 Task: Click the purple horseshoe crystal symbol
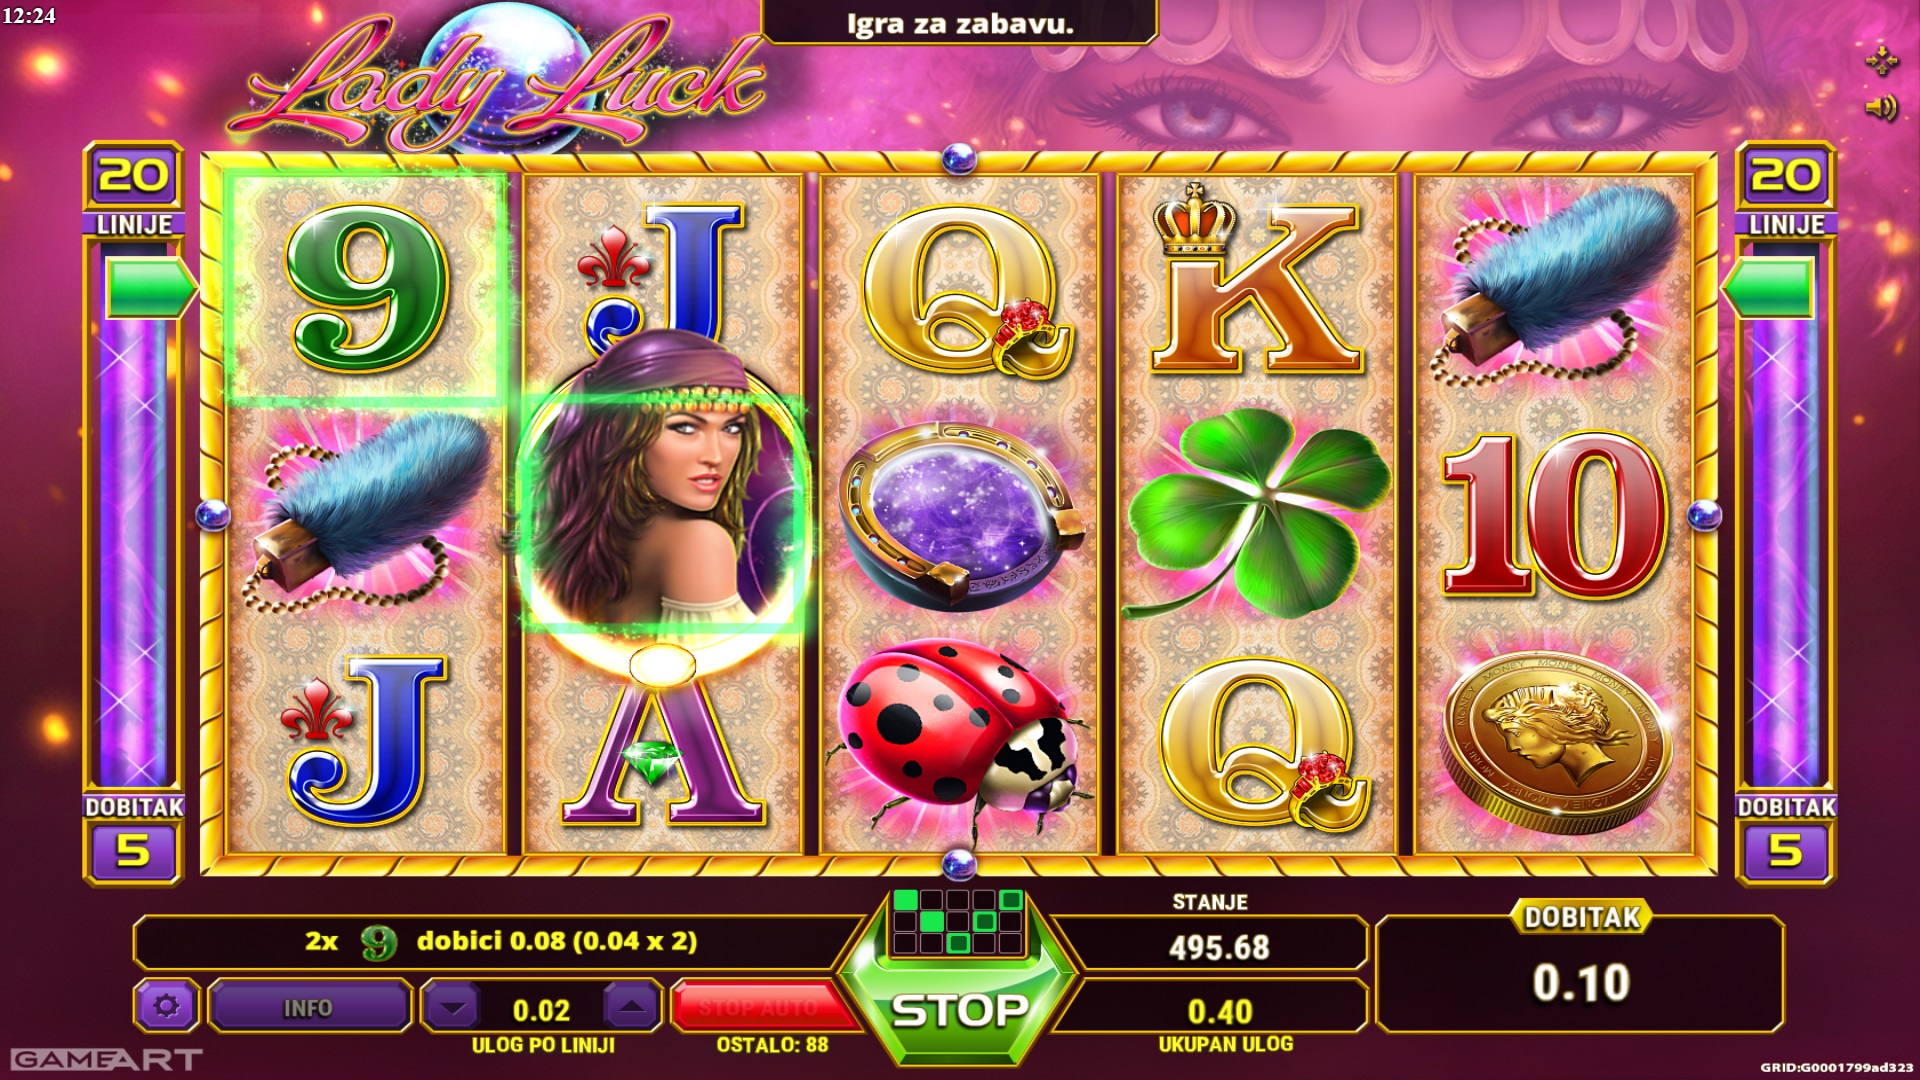(x=960, y=517)
